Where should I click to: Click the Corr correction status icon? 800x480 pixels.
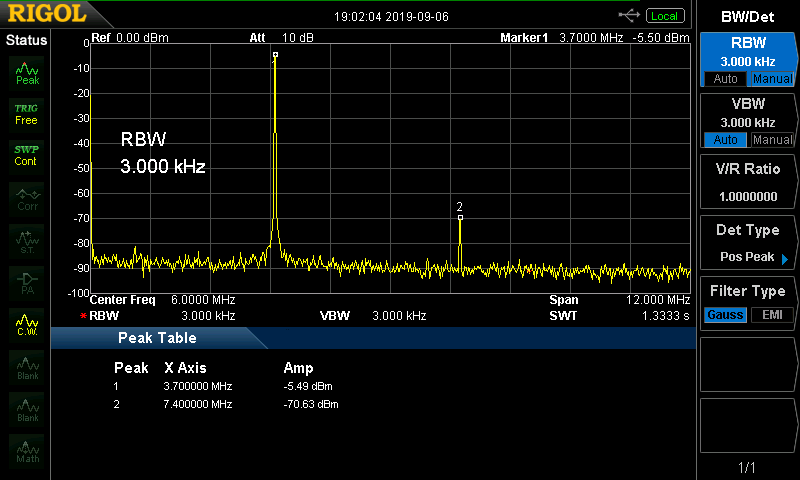(x=27, y=198)
